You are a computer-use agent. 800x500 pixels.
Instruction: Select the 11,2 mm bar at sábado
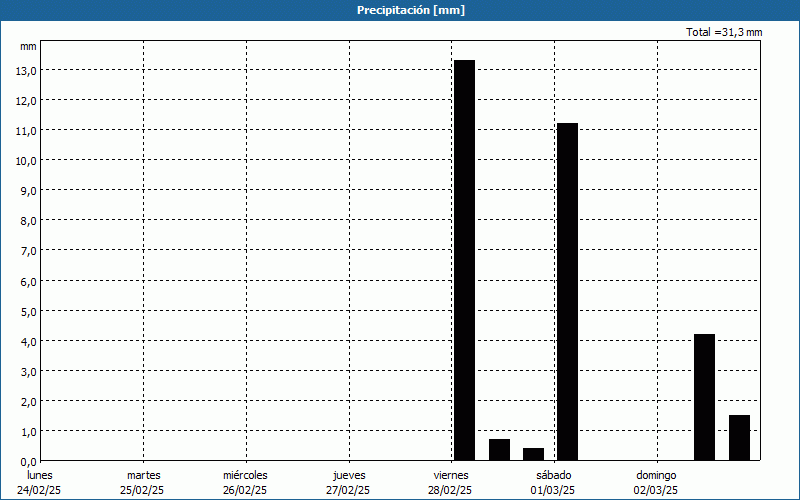tap(567, 291)
